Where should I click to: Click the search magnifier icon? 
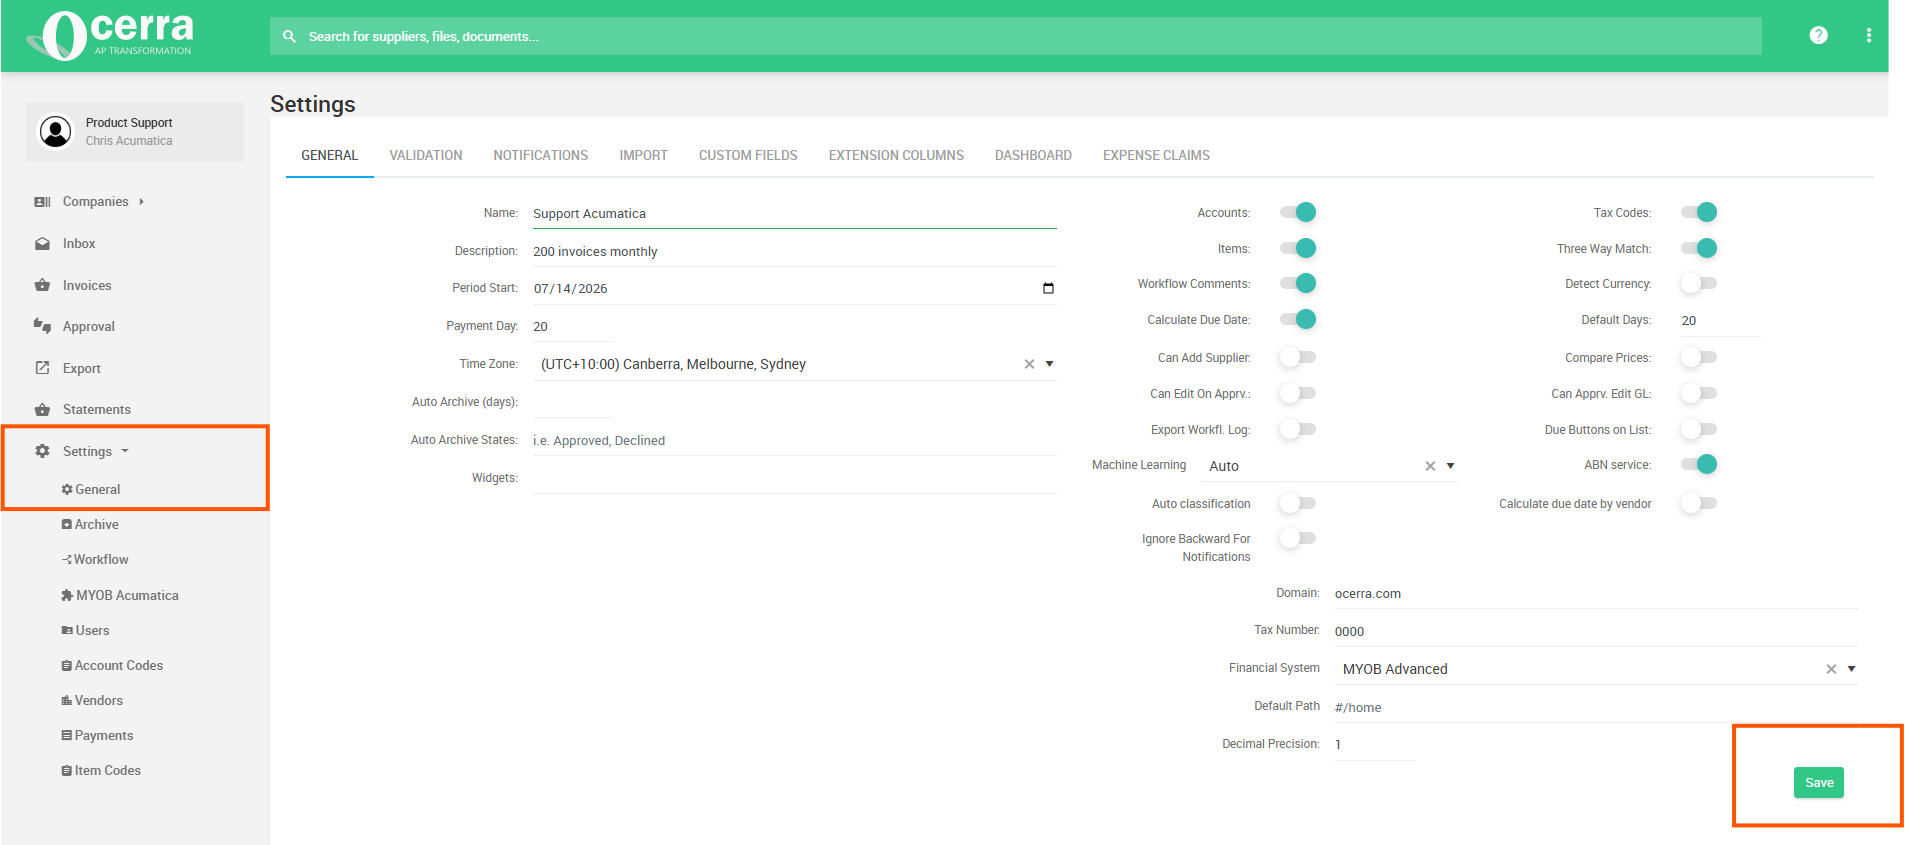(x=289, y=36)
